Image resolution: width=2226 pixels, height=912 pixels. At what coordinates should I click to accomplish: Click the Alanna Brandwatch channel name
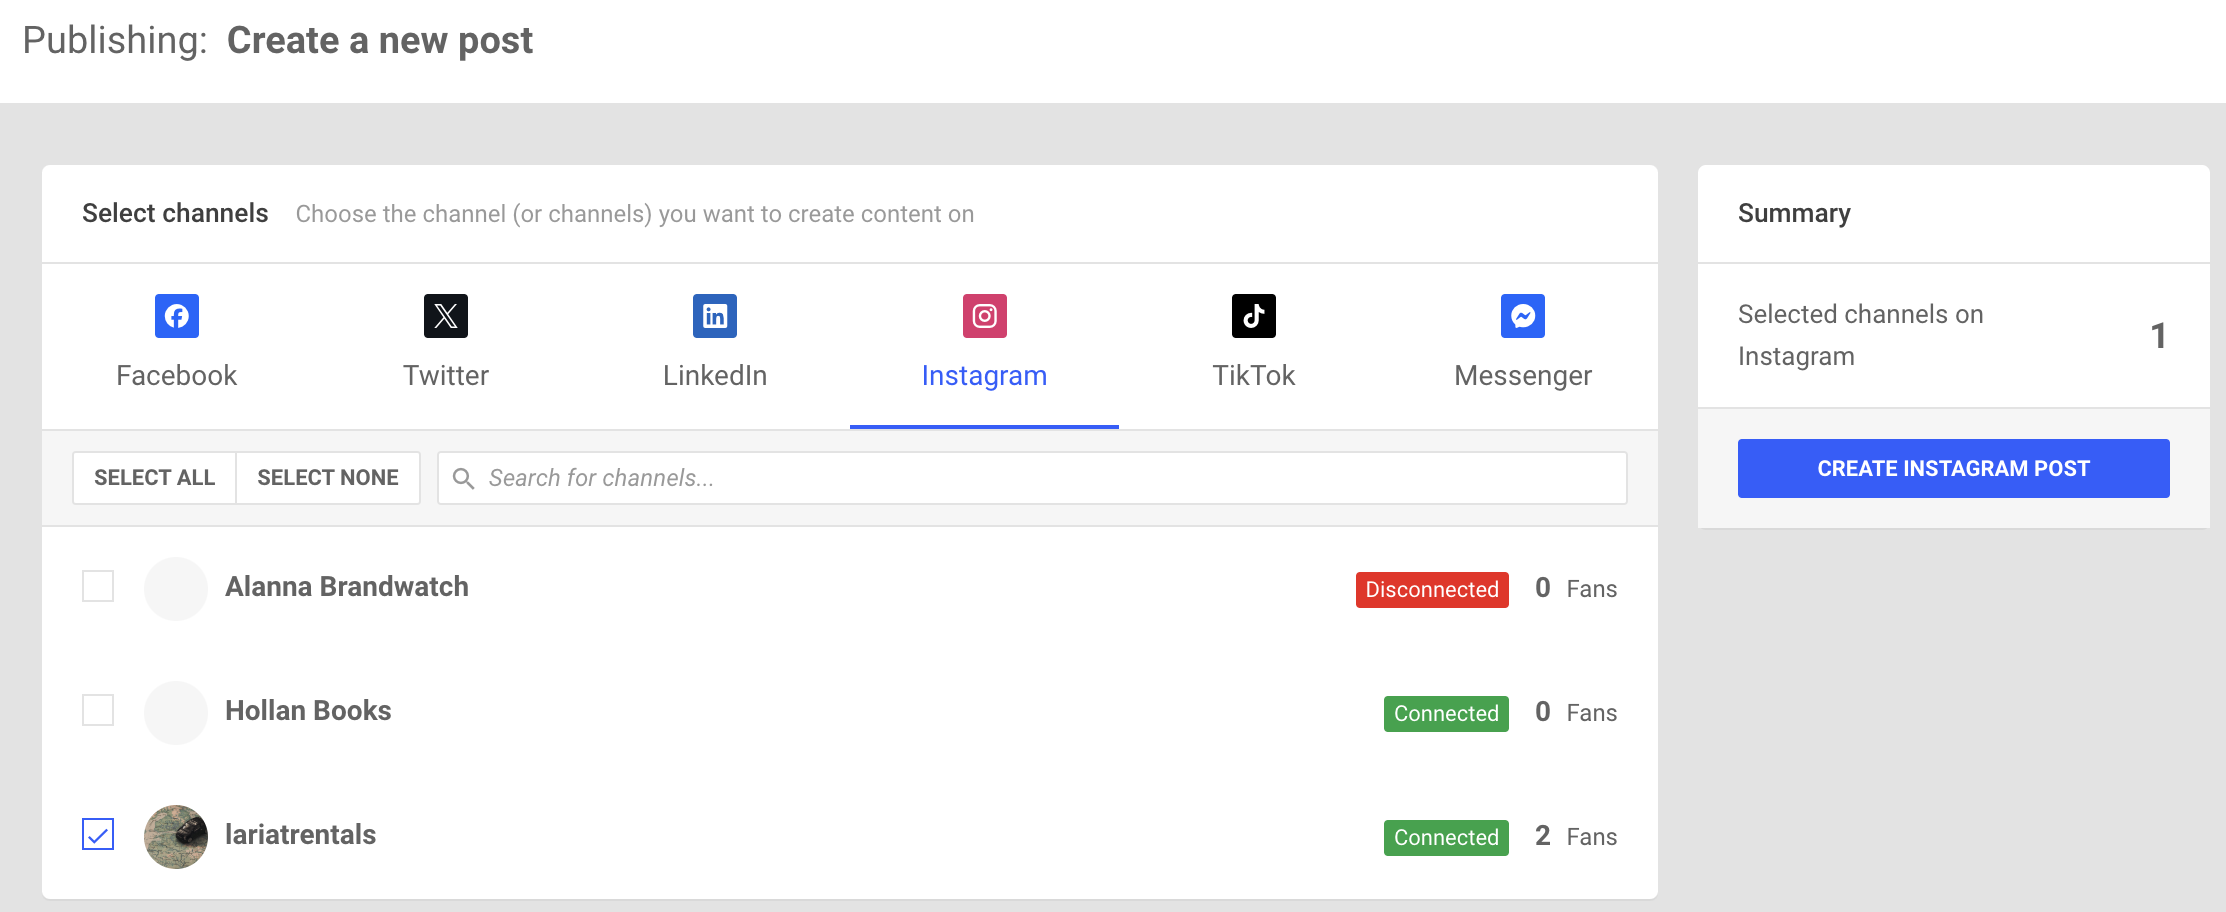(347, 587)
